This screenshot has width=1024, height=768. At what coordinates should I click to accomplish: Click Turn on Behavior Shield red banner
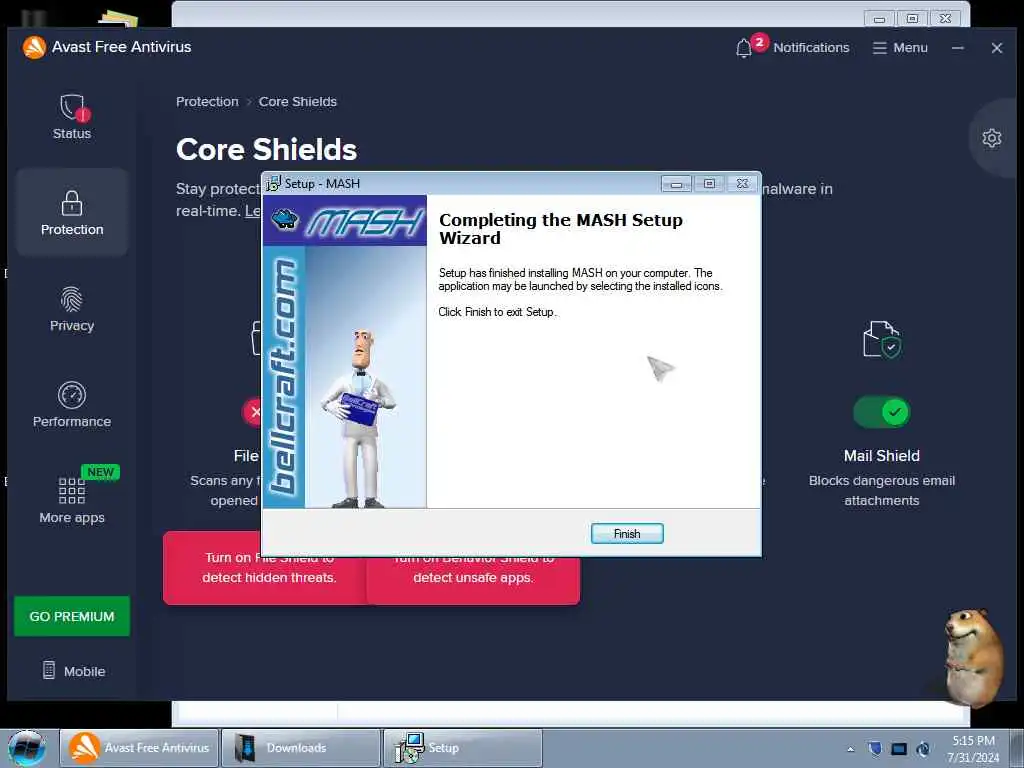click(x=473, y=580)
